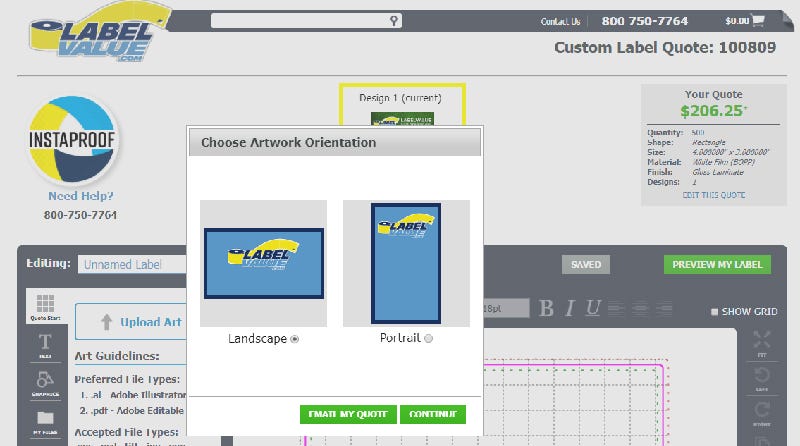This screenshot has height=446, width=800.
Task: Click the Preview My Label button
Action: click(x=717, y=264)
